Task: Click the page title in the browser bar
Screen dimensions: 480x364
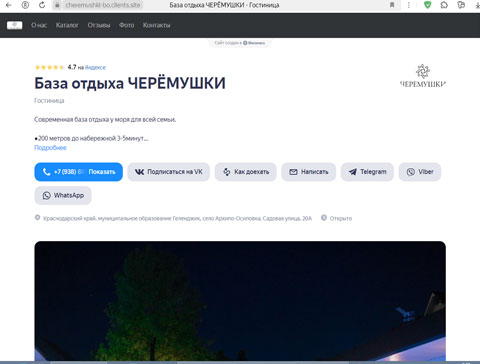Action: click(224, 5)
